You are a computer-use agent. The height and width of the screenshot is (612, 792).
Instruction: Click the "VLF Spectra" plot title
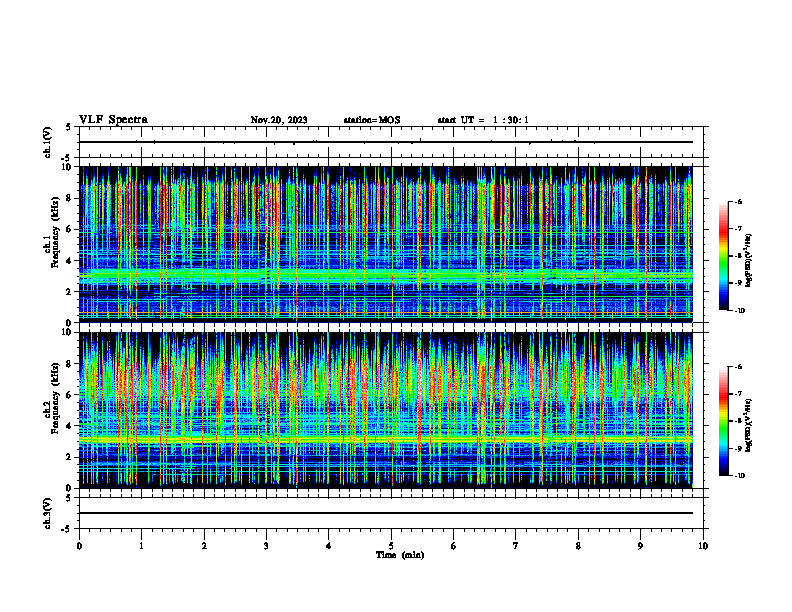113,120
